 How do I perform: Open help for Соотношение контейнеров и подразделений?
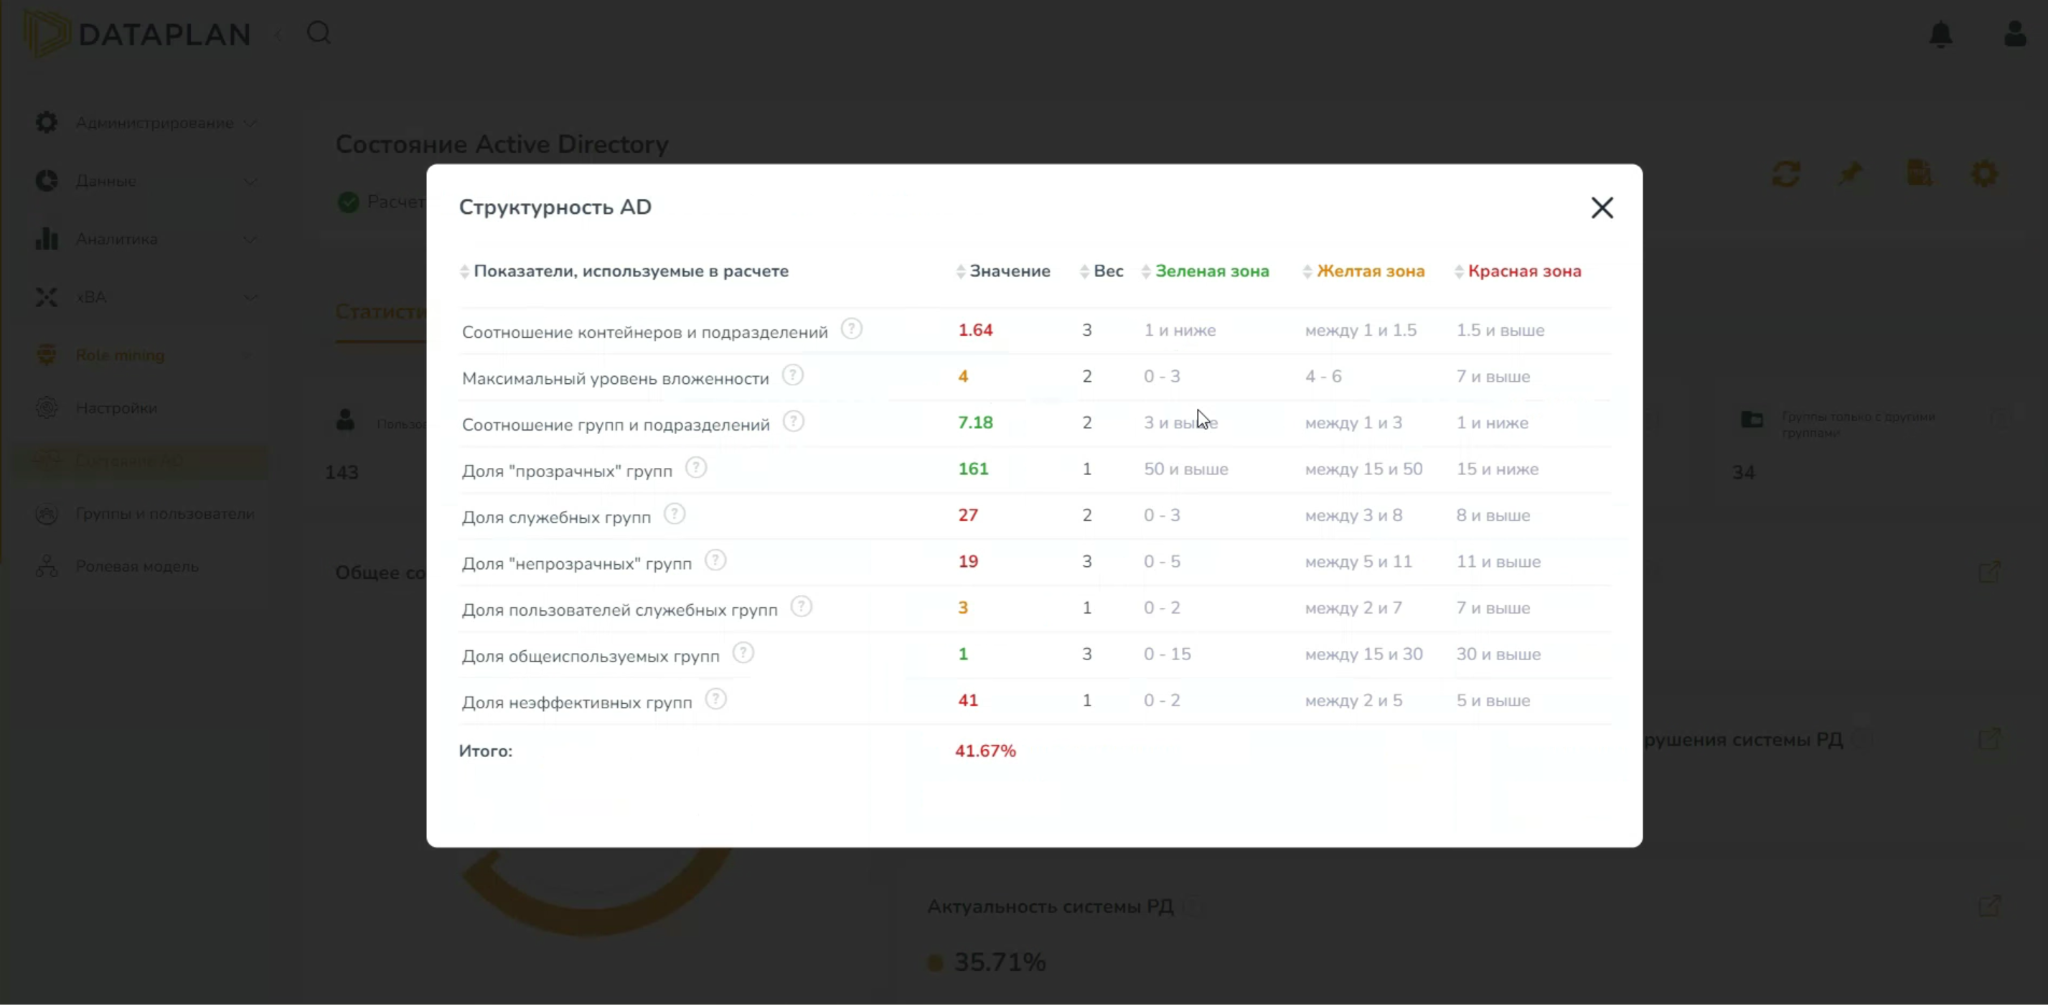(x=851, y=329)
